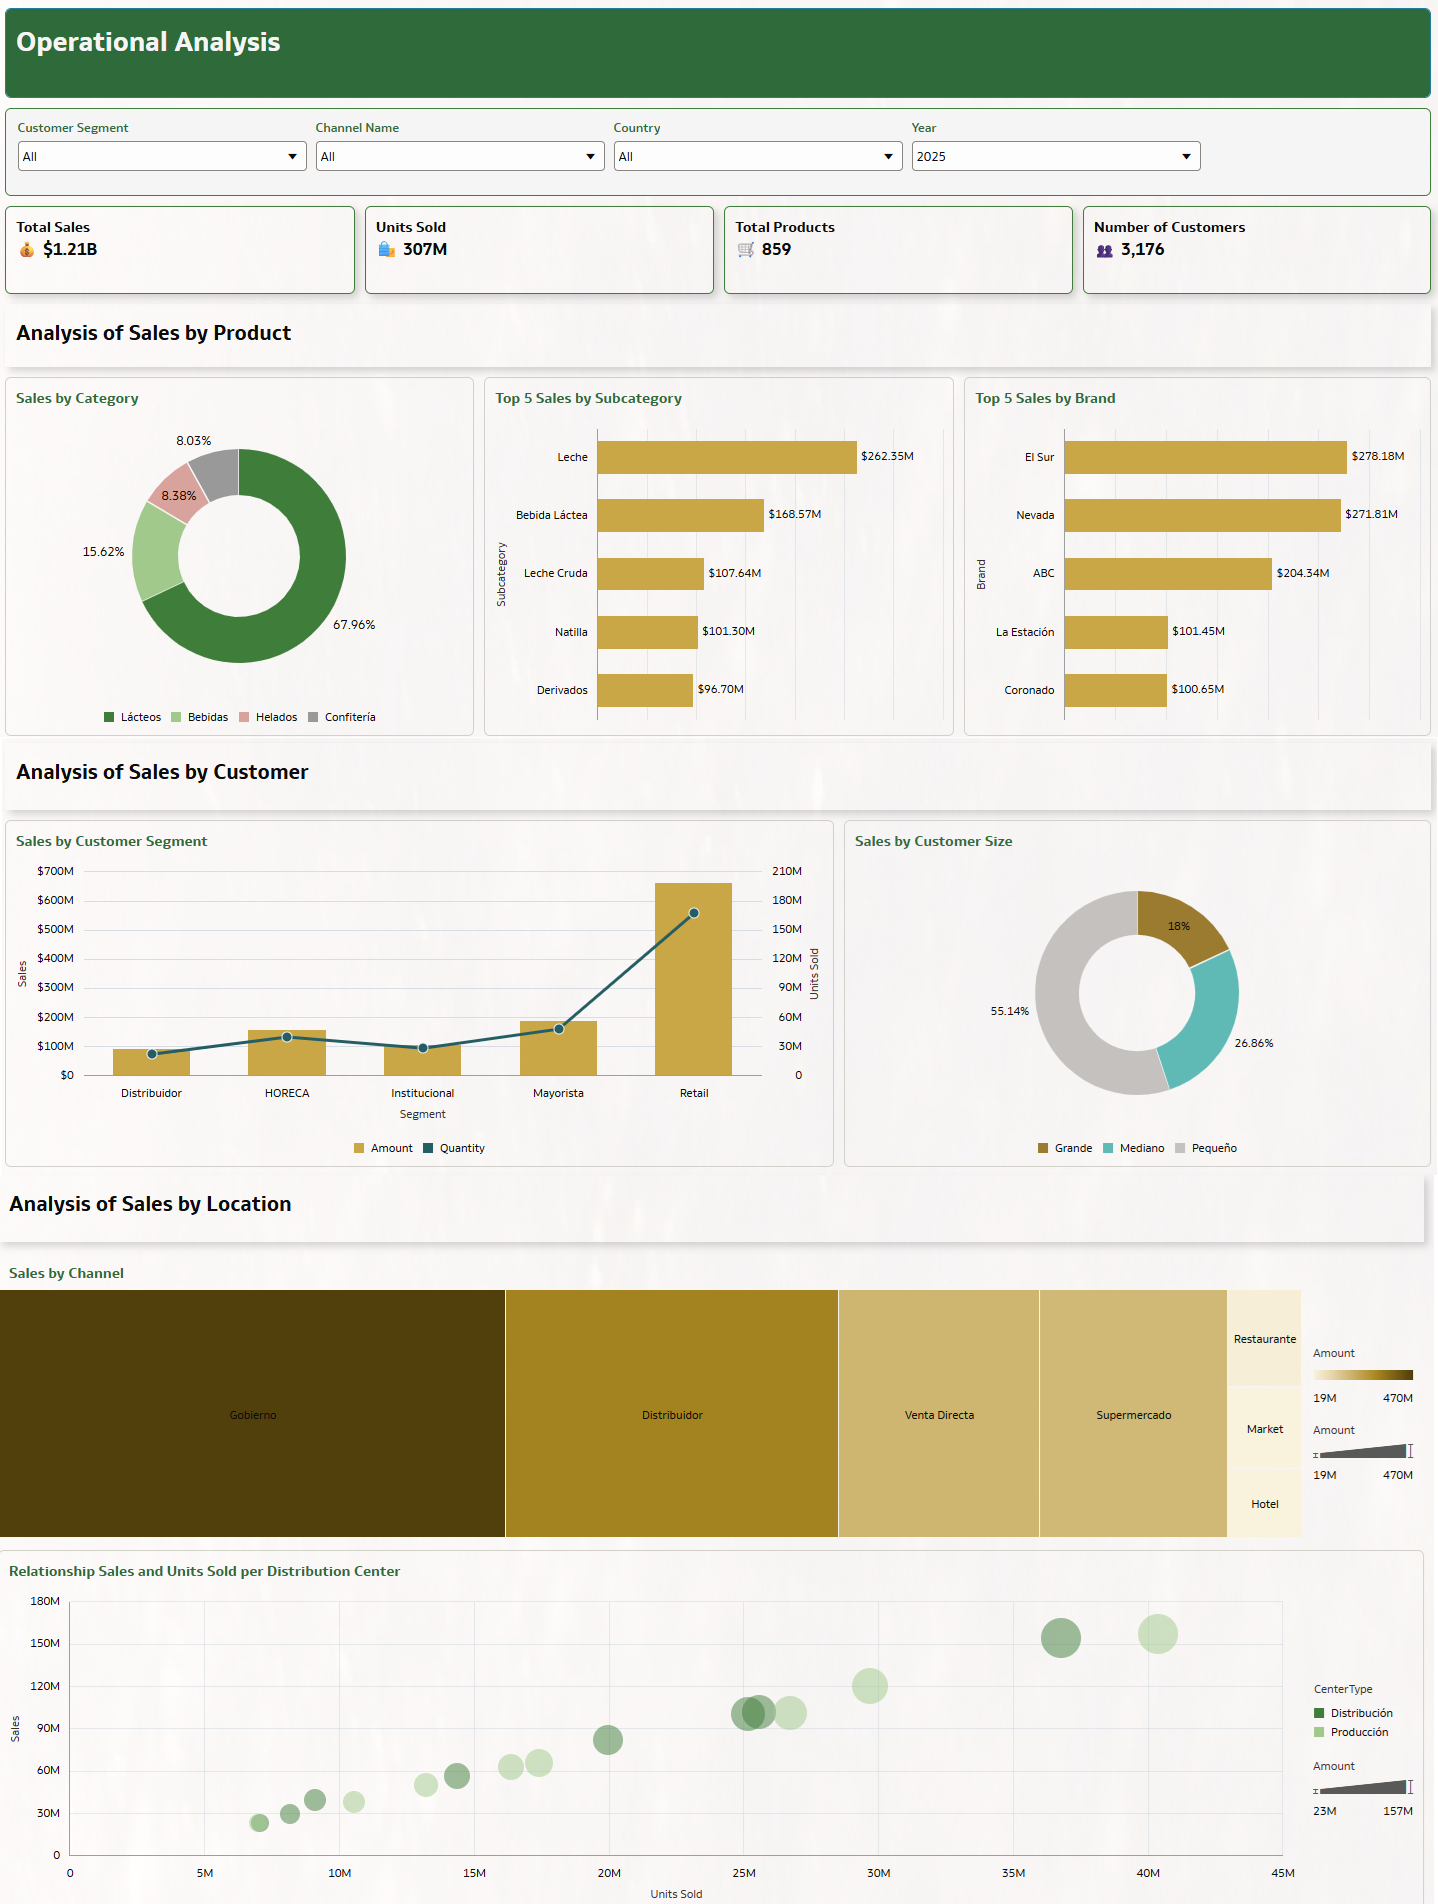Click the Sales by Customer Size heading
Screen dimensions: 1438x1904
pos(933,841)
